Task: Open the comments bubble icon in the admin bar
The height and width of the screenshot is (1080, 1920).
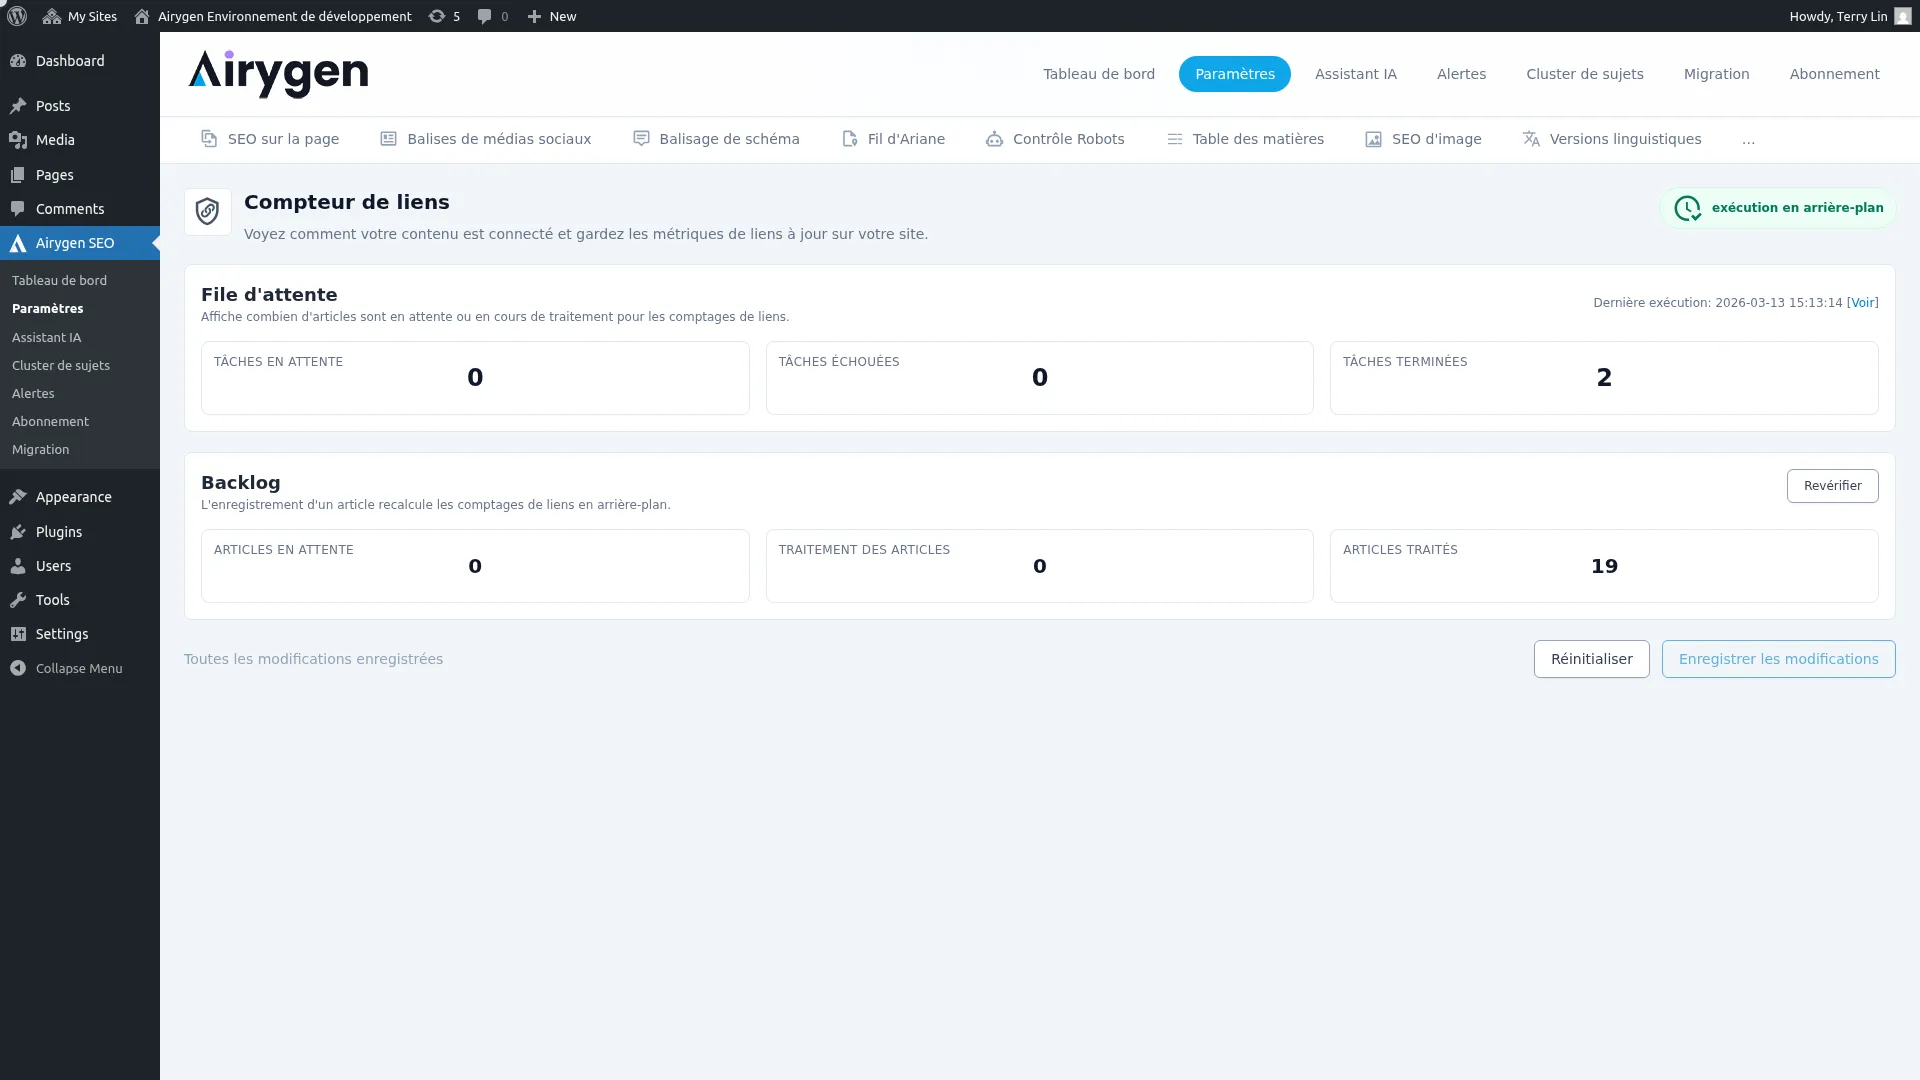Action: (x=484, y=16)
